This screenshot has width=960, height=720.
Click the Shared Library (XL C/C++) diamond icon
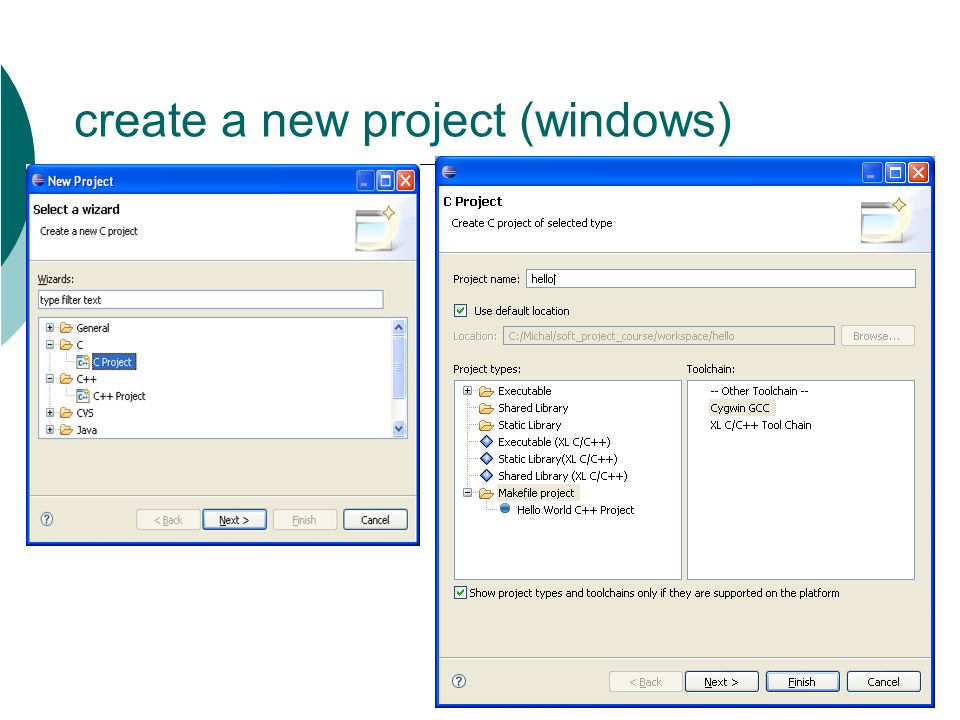tap(486, 476)
